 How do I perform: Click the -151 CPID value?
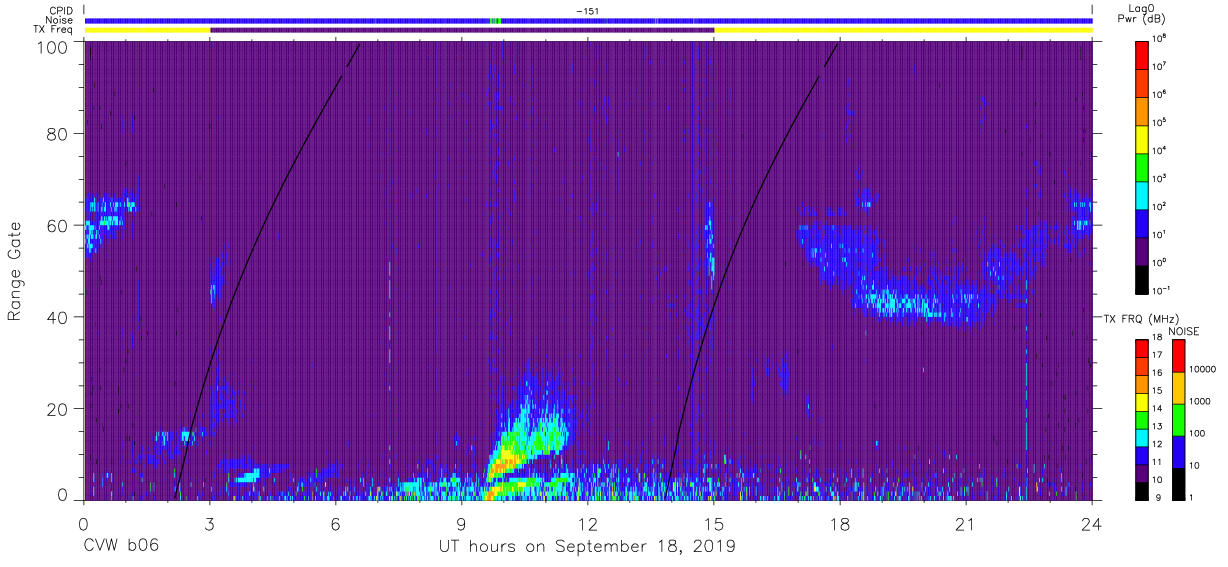pos(588,11)
